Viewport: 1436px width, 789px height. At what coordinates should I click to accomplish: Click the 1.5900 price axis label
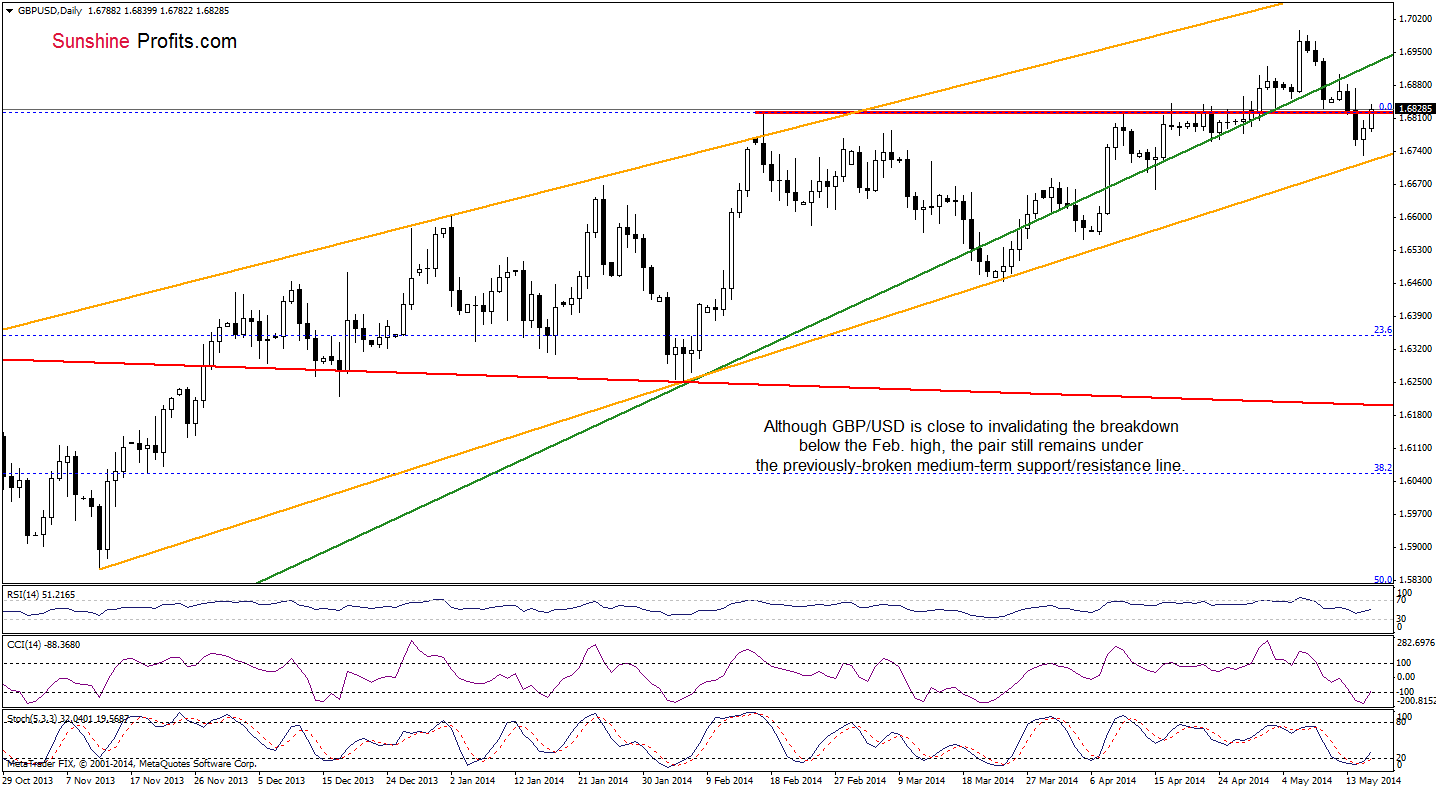[x=1416, y=547]
